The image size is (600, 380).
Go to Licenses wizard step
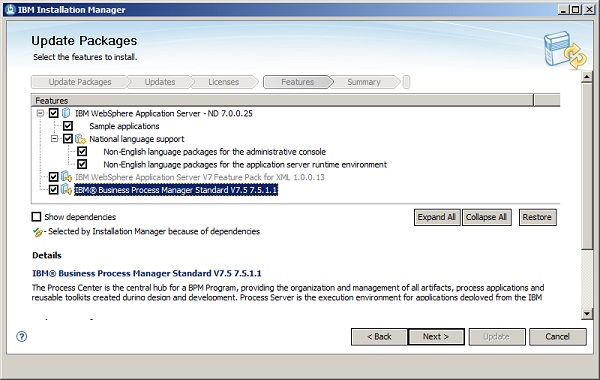pos(223,82)
